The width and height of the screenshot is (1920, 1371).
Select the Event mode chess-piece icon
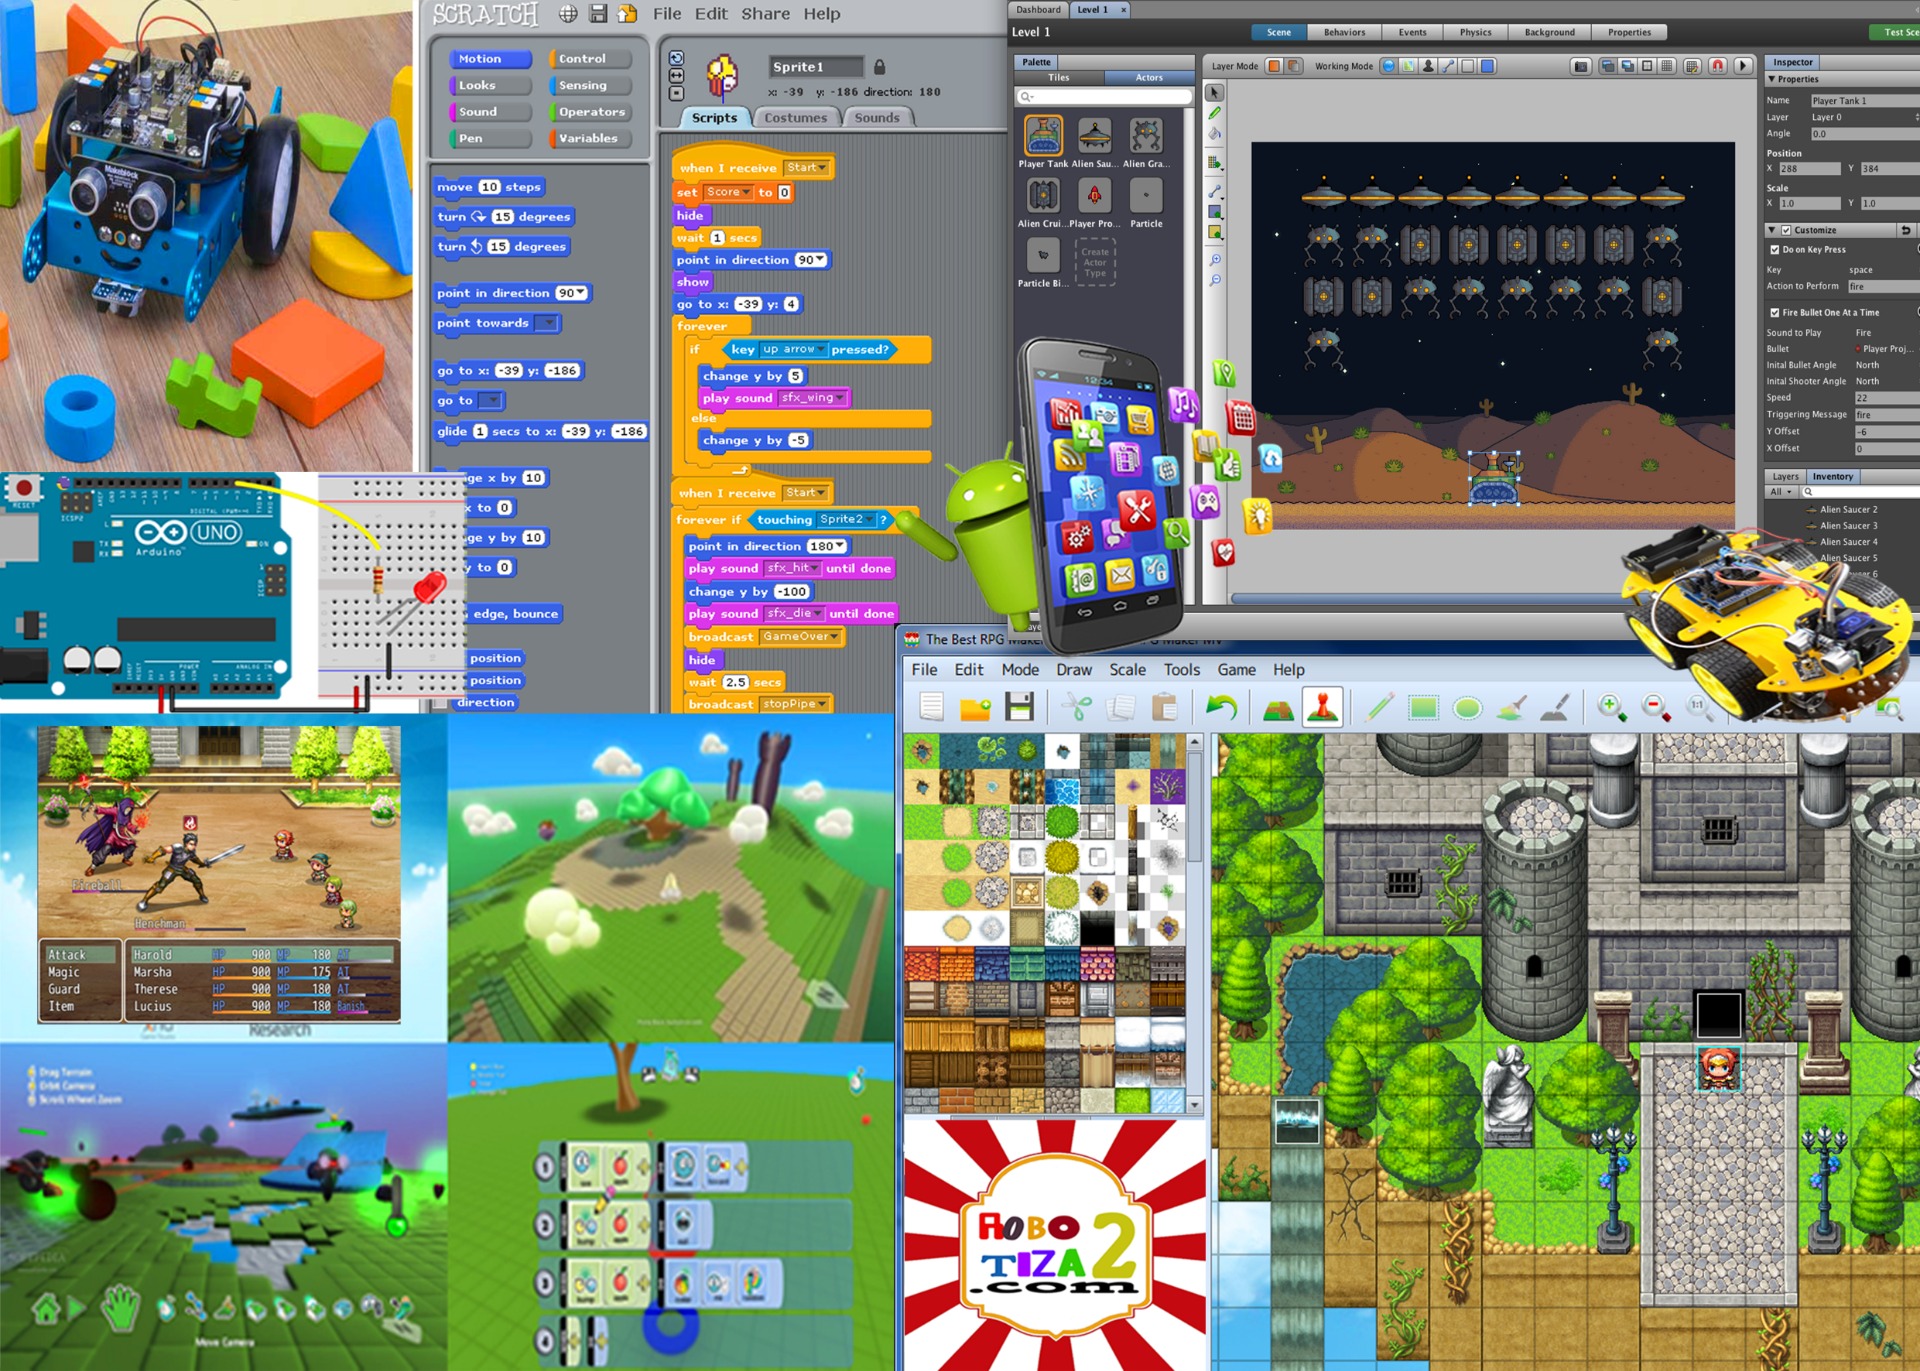point(1322,708)
